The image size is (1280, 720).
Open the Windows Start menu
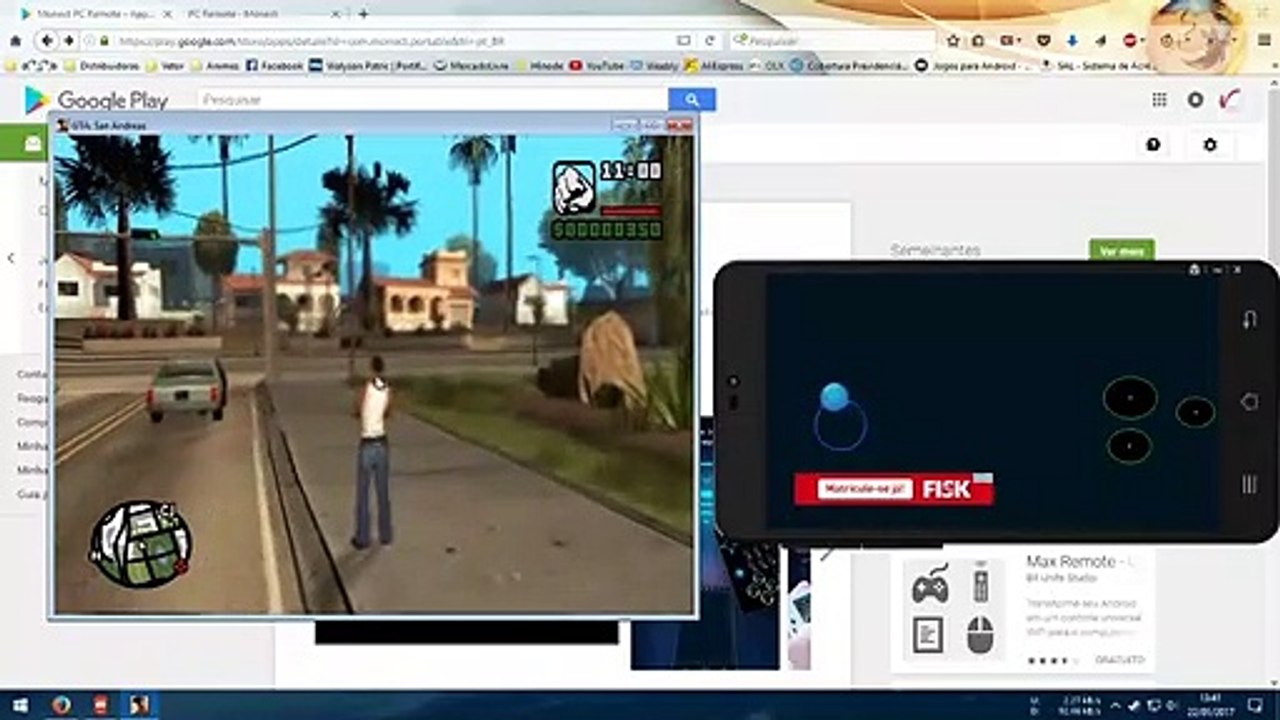[19, 705]
